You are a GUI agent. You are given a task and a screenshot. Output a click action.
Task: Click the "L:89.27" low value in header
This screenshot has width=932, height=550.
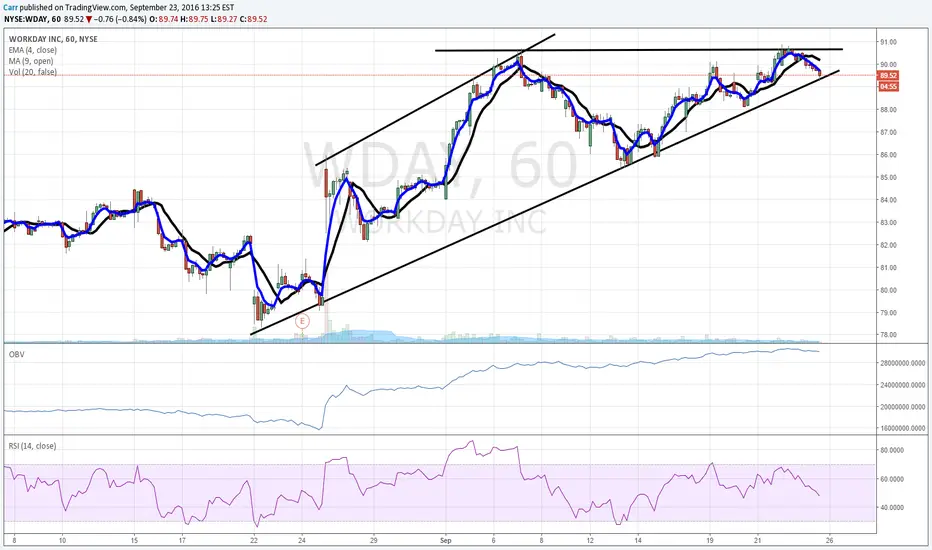pyautogui.click(x=225, y=19)
